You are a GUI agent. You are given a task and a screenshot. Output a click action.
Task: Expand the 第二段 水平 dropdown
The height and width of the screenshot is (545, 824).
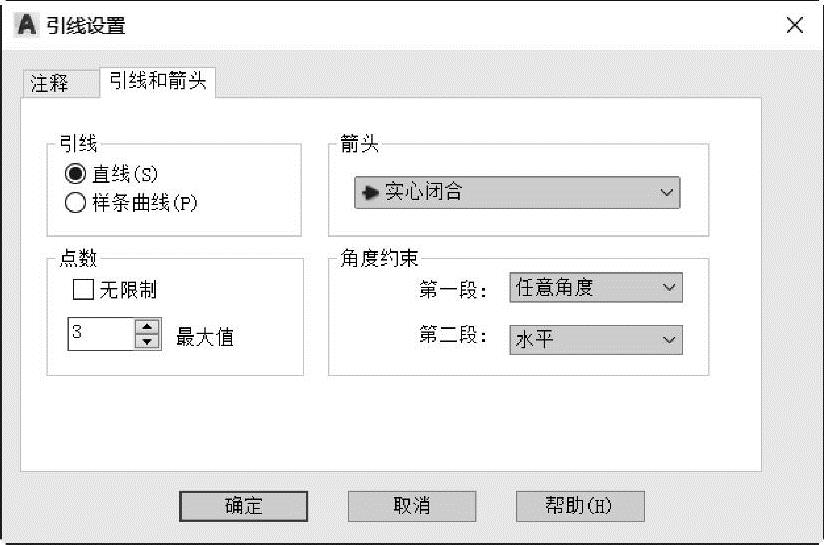[596, 340]
